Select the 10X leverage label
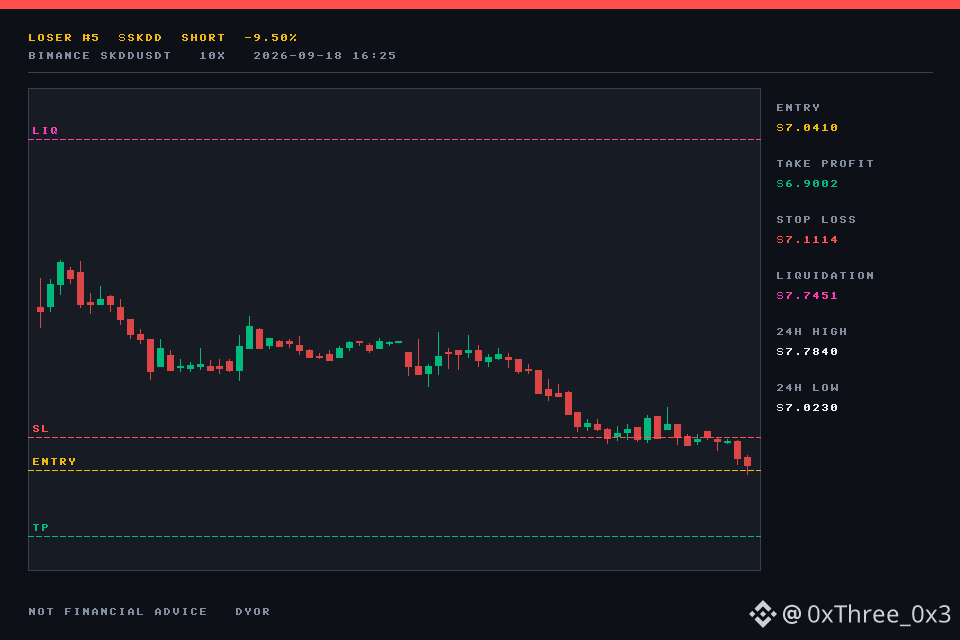960x640 pixels. click(212, 56)
